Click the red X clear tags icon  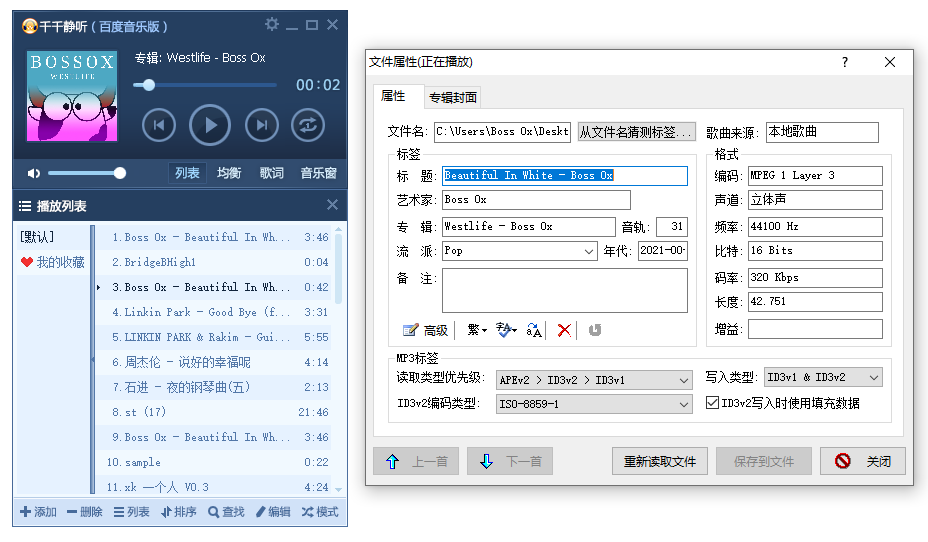pyautogui.click(x=564, y=330)
